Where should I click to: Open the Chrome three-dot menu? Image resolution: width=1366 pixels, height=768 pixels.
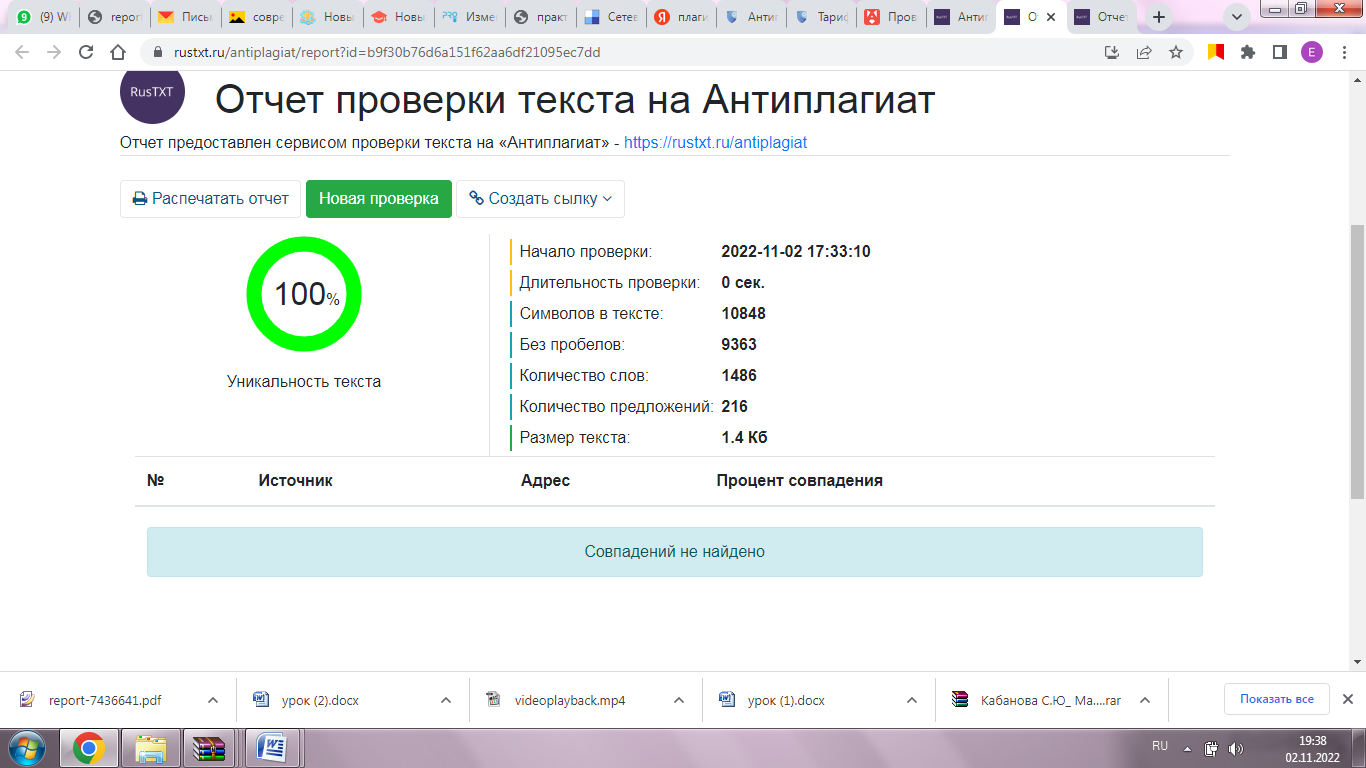1343,52
